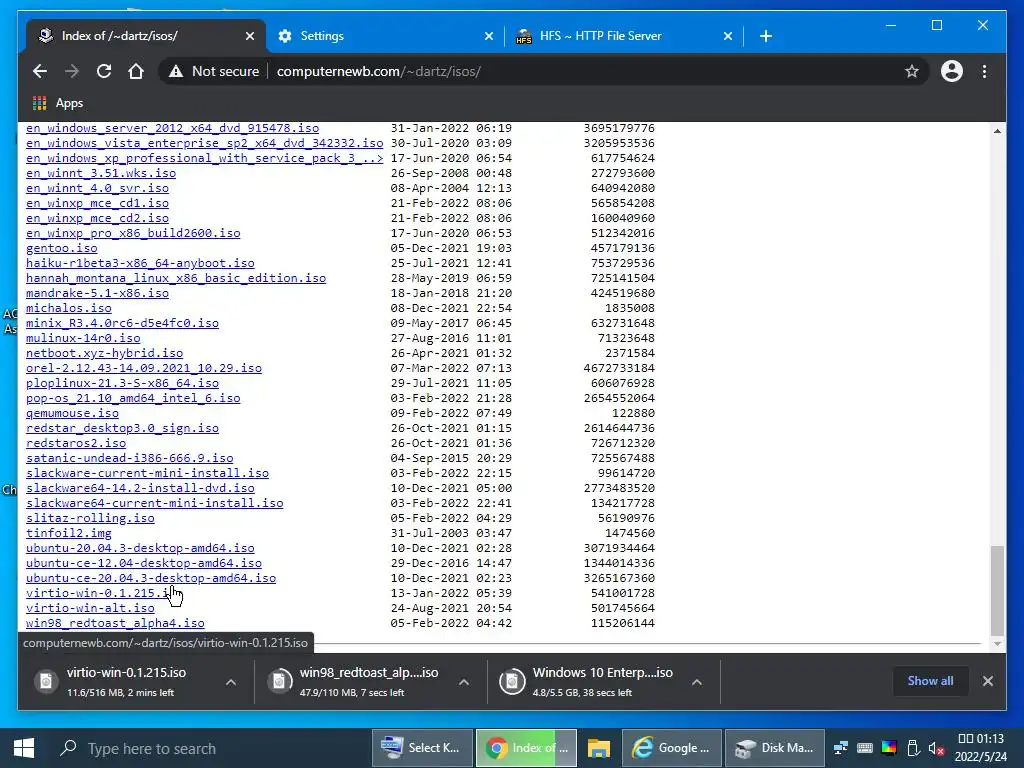Expand options for virtio-win-0.1.215.iso download
This screenshot has height=768, width=1024.
(x=231, y=682)
